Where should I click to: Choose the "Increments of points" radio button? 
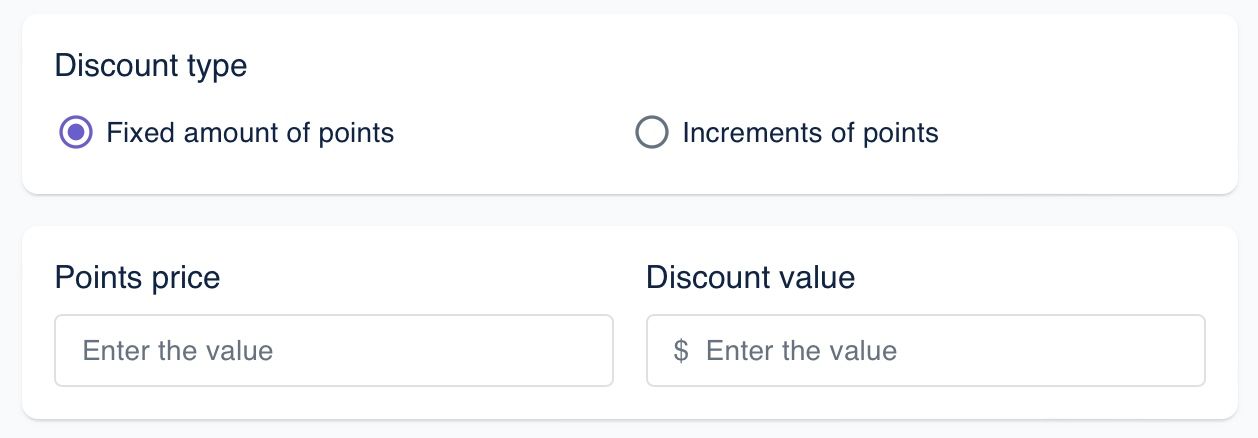click(x=652, y=133)
